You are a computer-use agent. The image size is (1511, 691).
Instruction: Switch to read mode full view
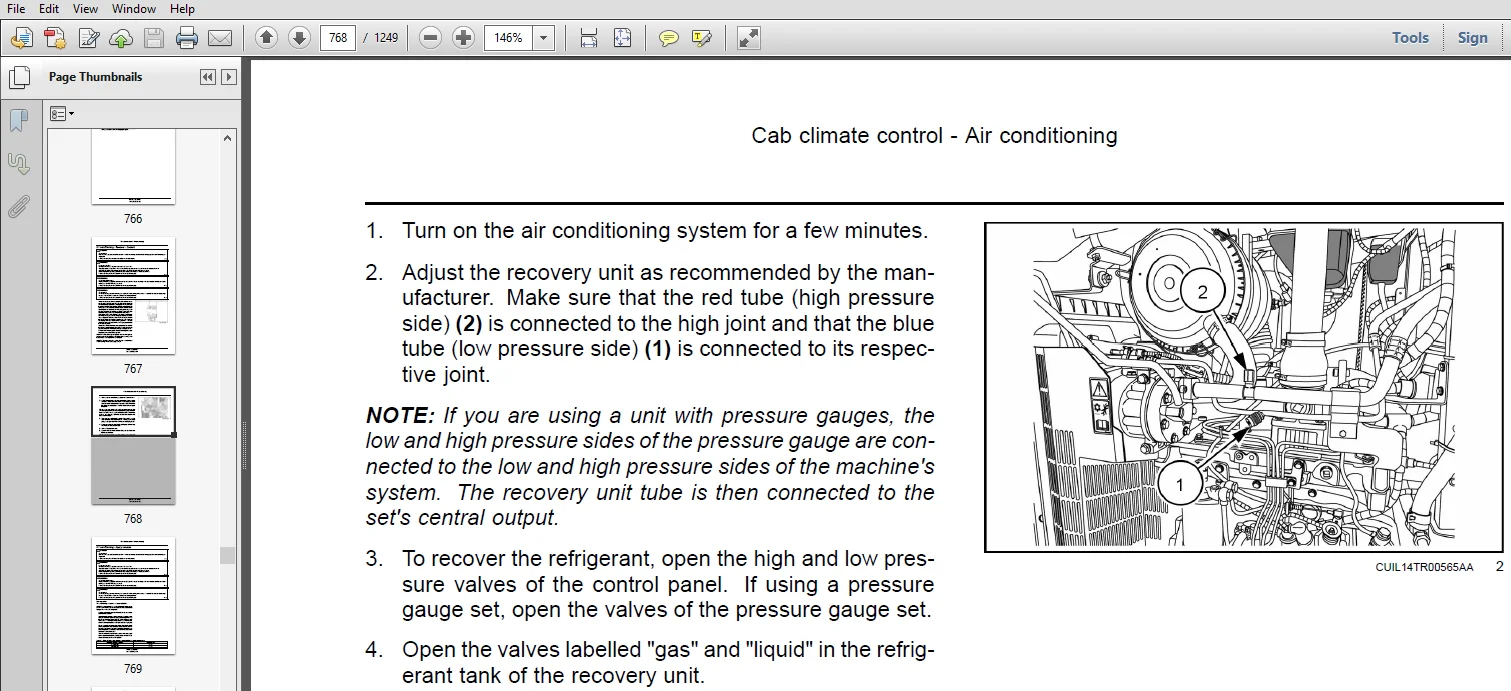tap(748, 38)
